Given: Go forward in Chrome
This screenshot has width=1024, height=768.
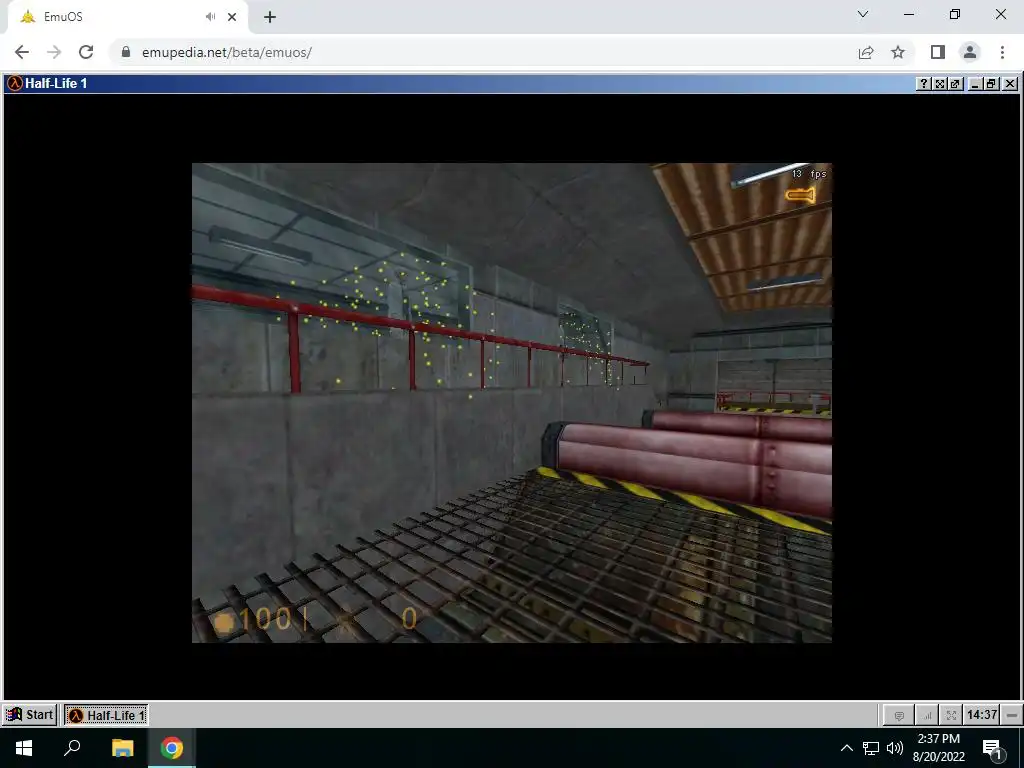Looking at the screenshot, I should click(54, 52).
